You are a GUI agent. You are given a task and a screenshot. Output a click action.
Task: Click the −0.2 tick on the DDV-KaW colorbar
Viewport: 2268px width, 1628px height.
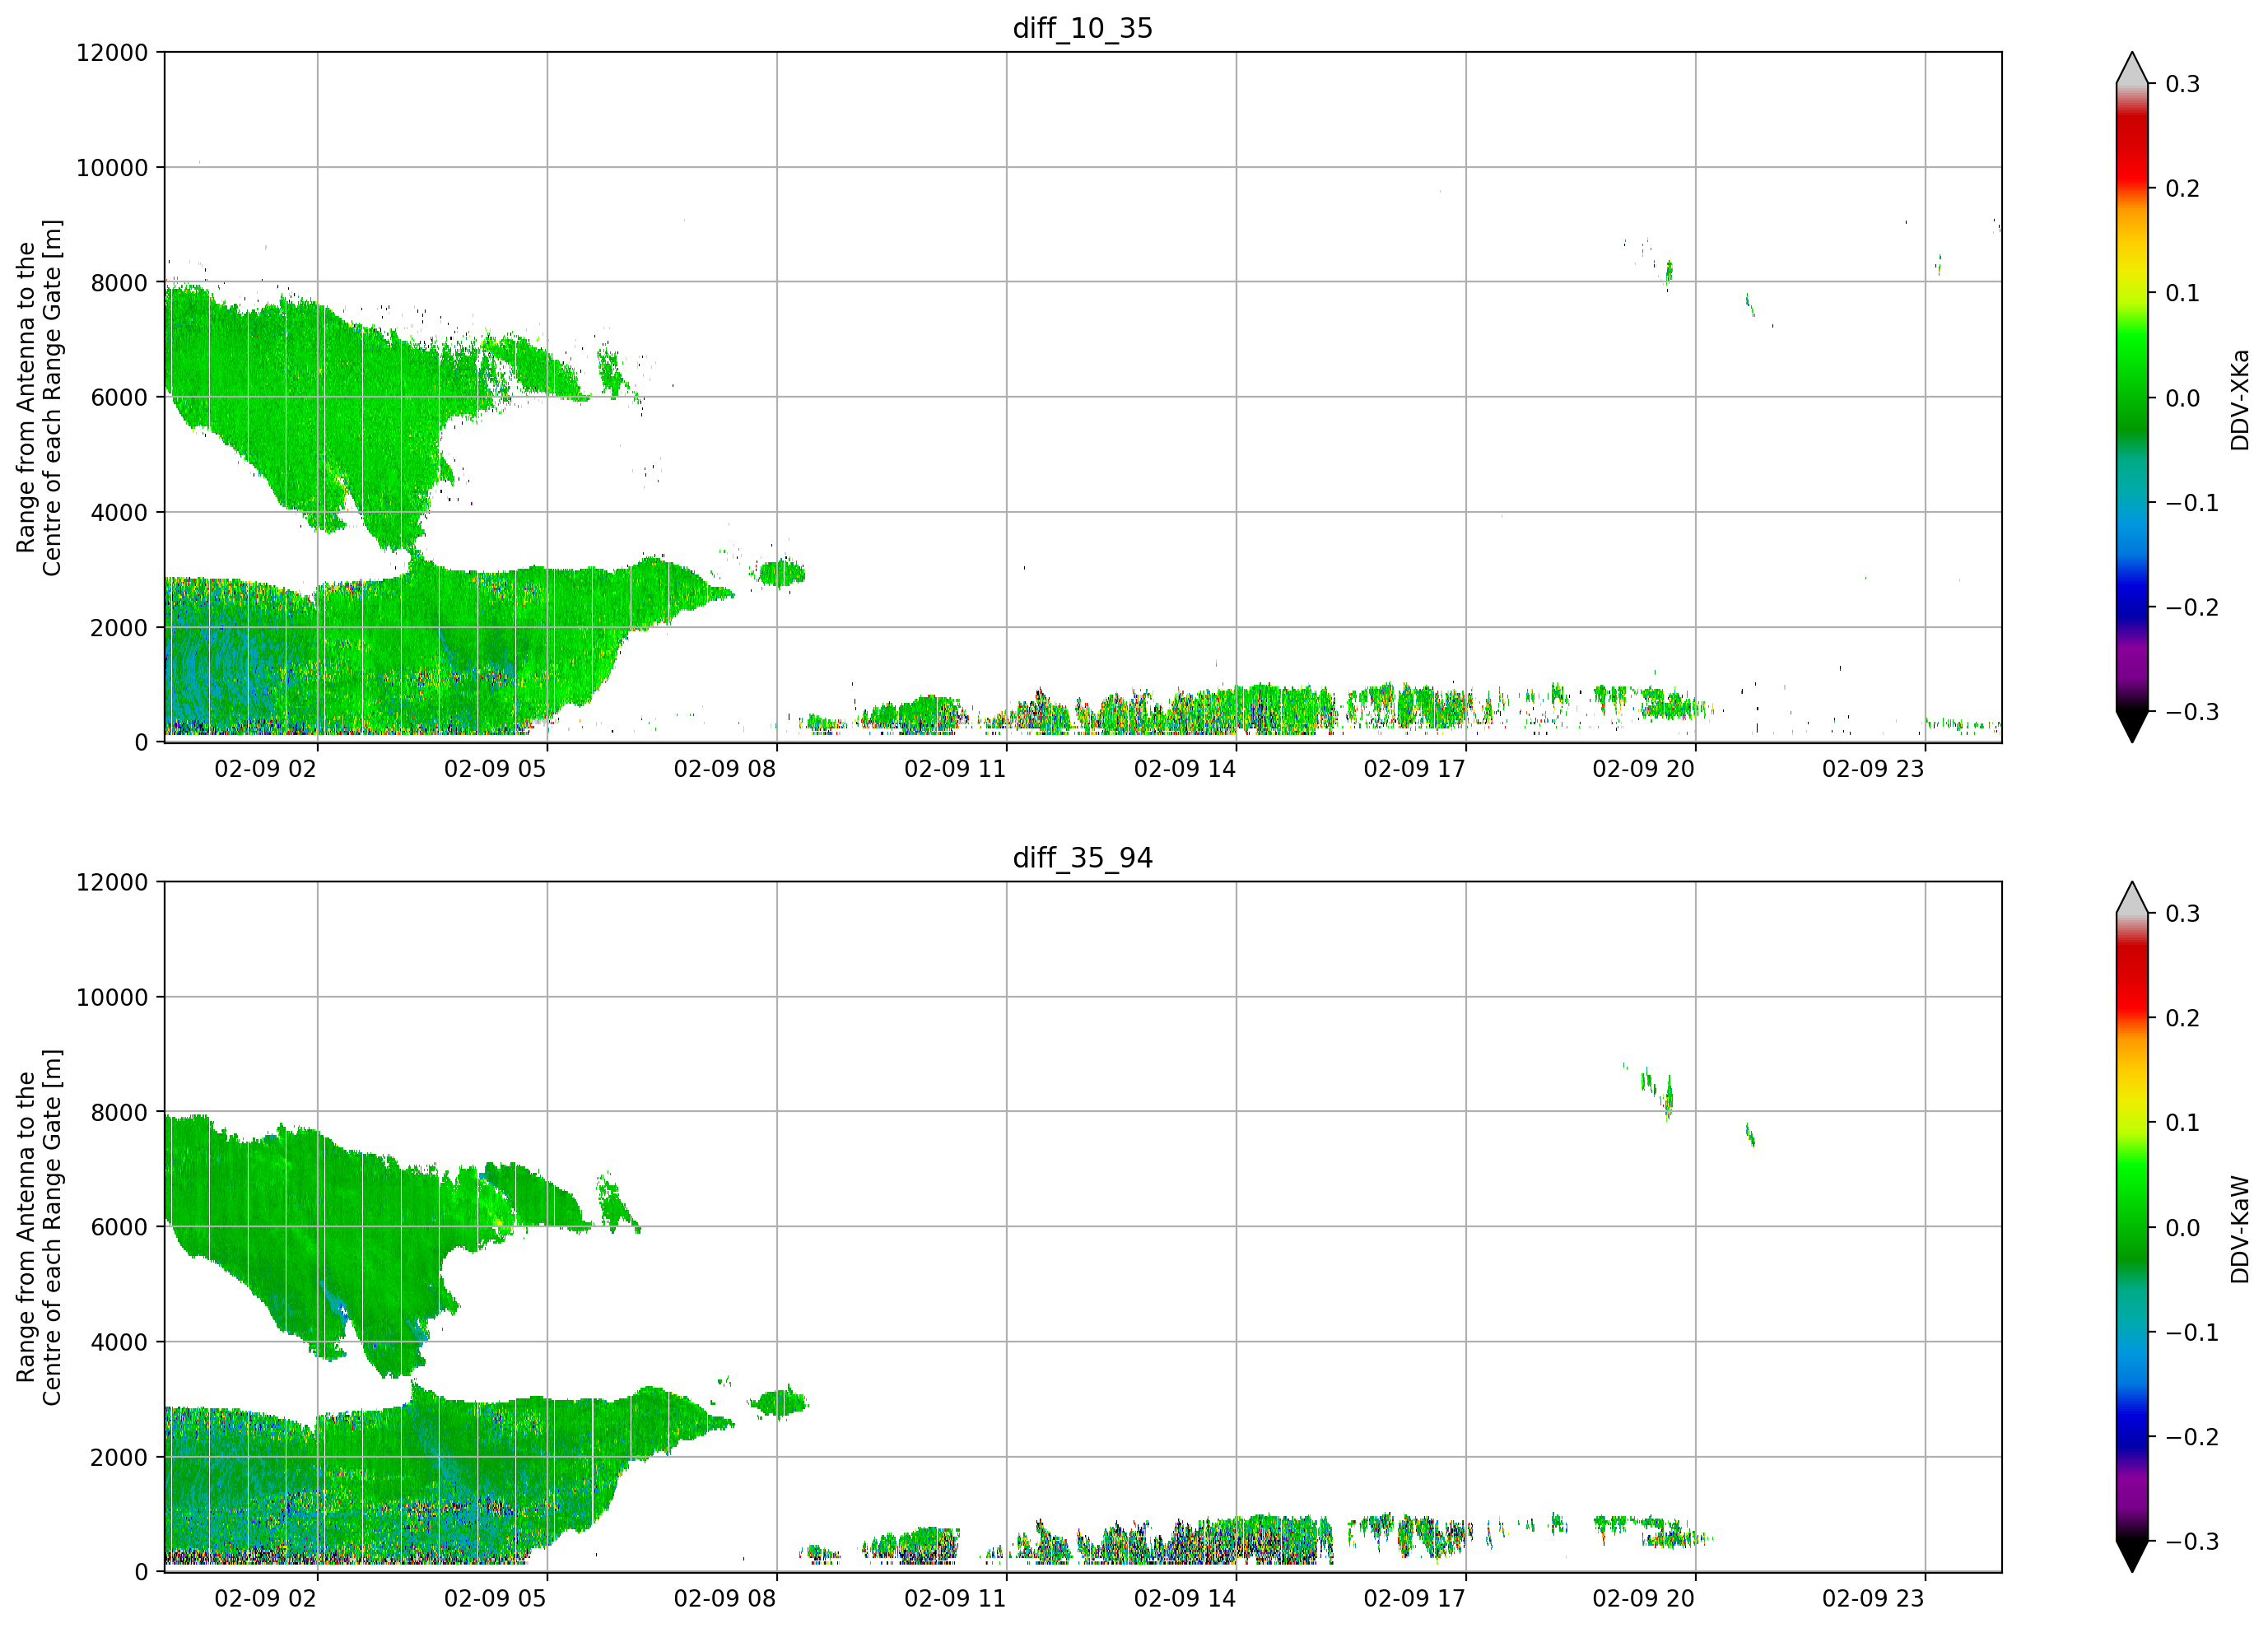[2192, 1438]
